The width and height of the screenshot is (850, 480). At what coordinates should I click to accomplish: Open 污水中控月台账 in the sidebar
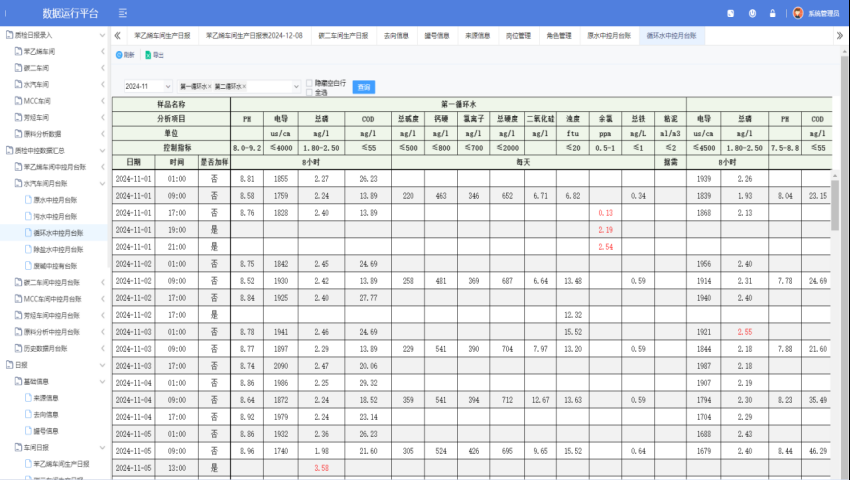pos(54,216)
